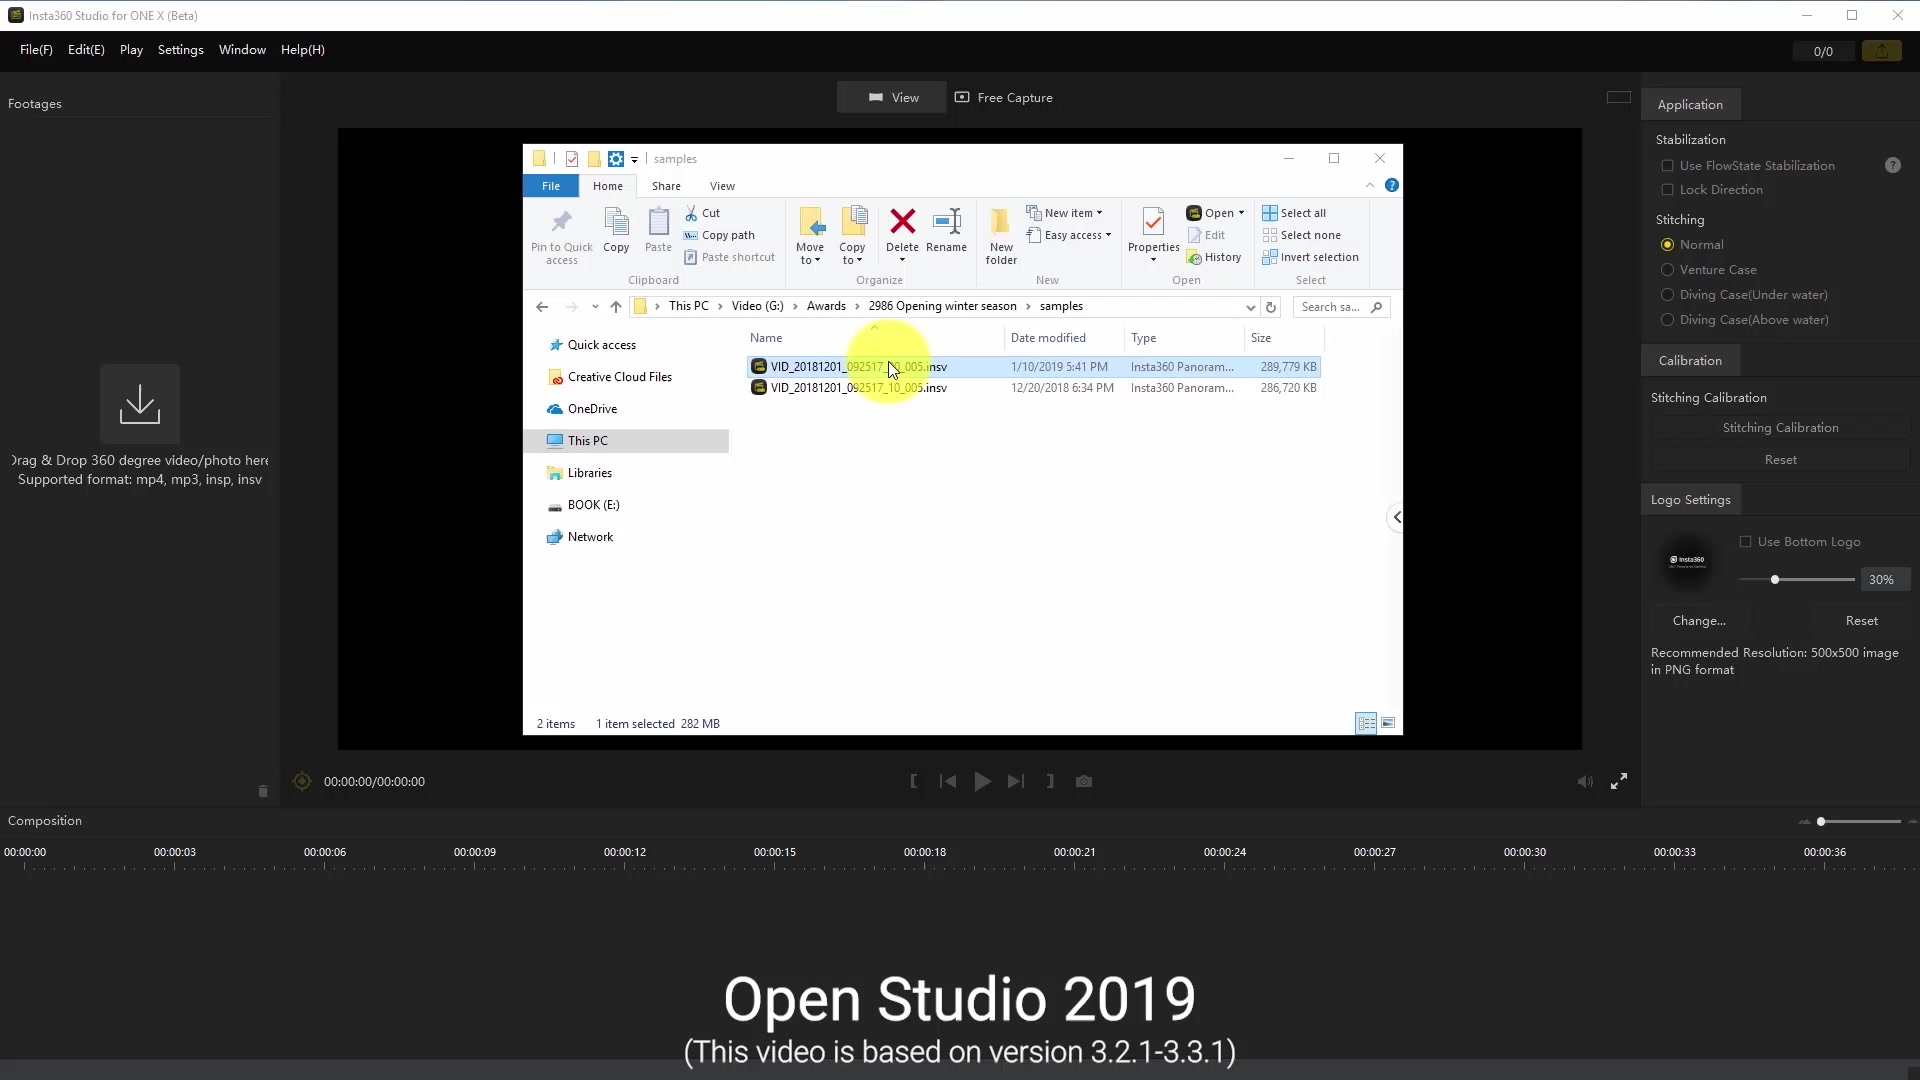Open the View ribbon tab

(x=723, y=186)
